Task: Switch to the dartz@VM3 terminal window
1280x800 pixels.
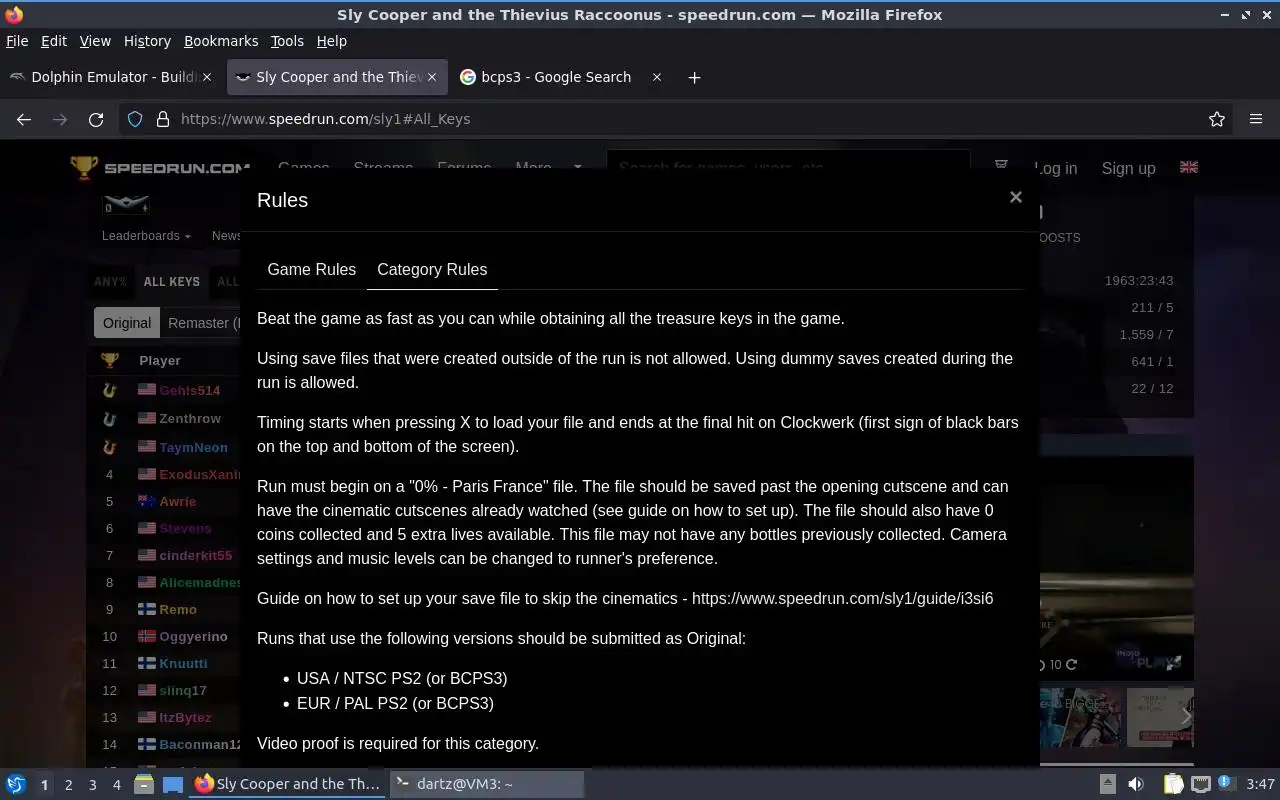Action: 487,784
